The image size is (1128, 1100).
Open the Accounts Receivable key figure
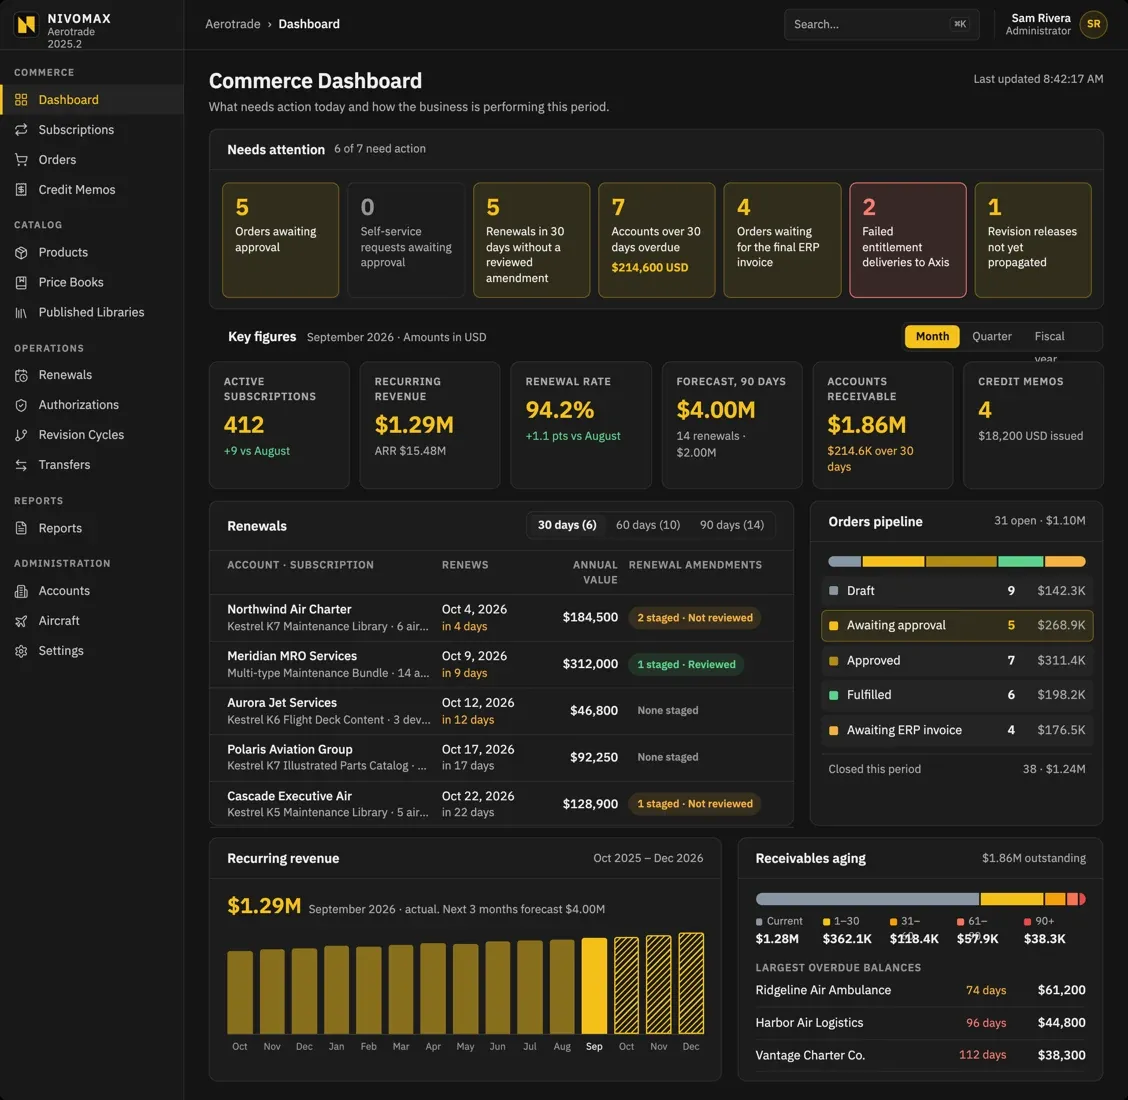pos(883,425)
